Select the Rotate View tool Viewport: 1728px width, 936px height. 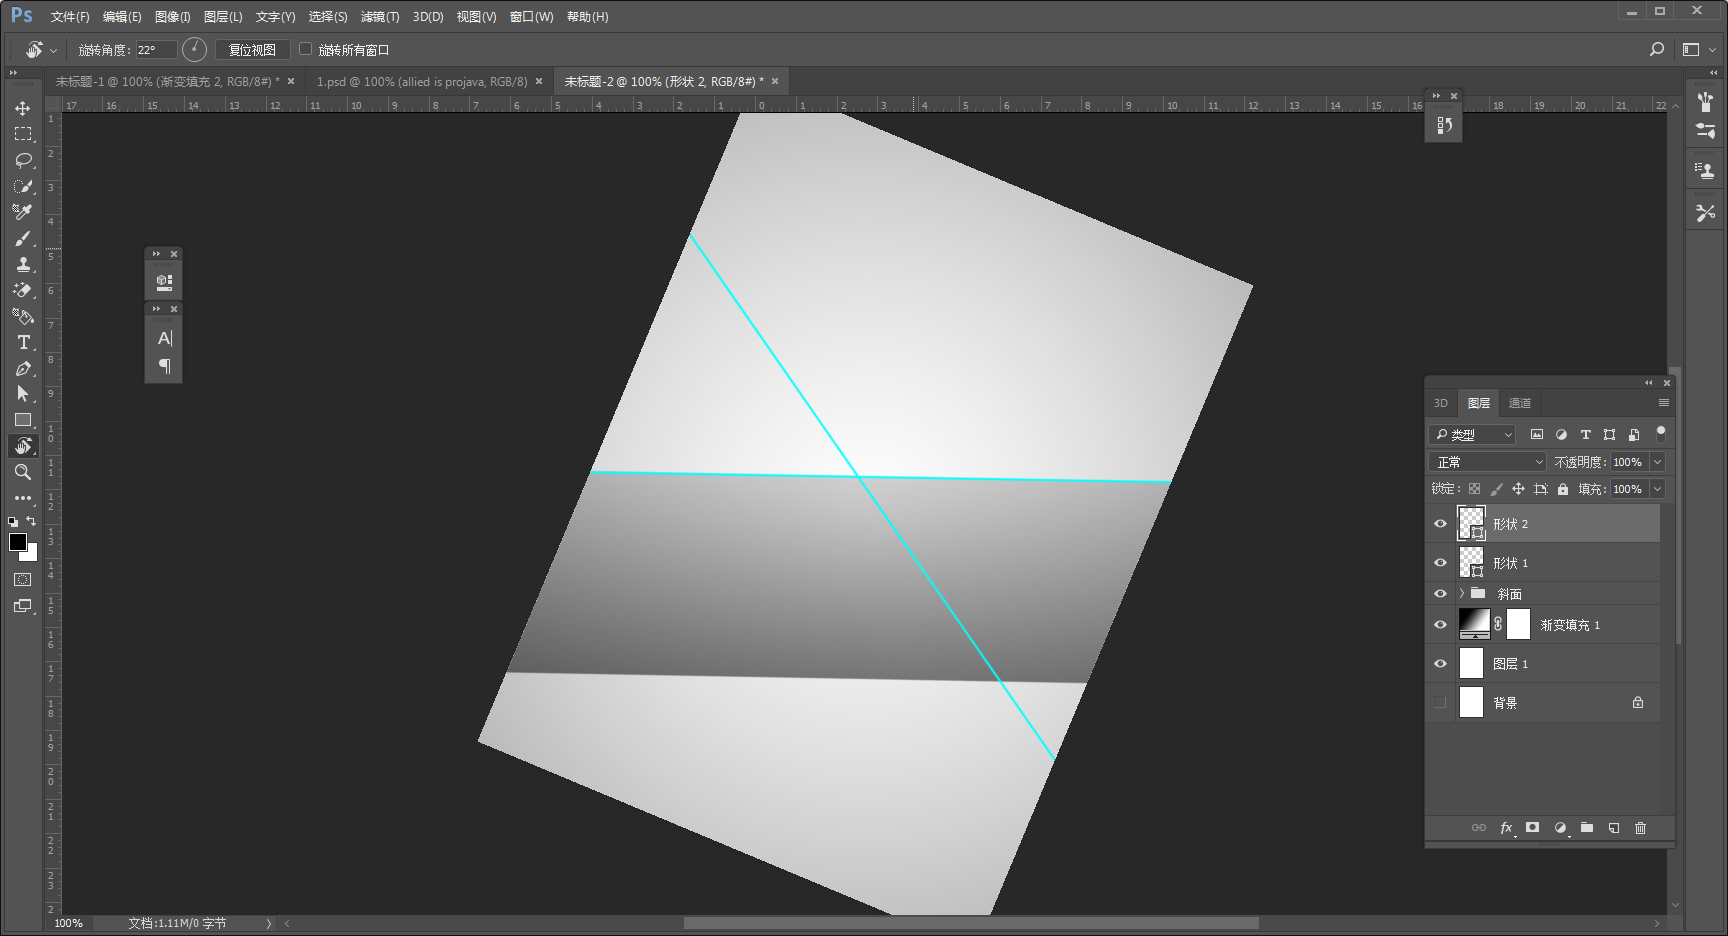coord(22,446)
